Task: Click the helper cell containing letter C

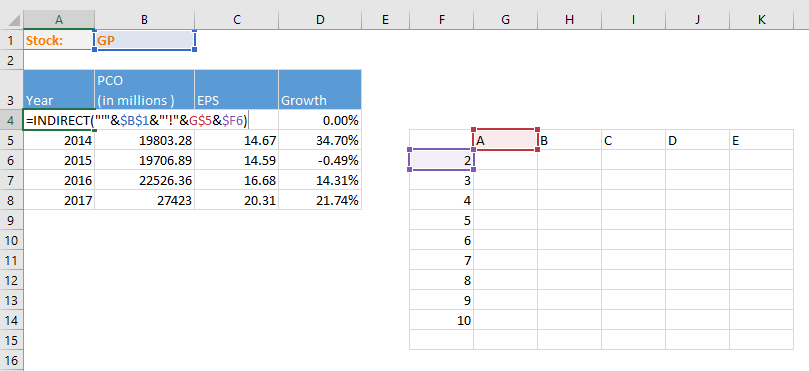Action: click(x=633, y=140)
